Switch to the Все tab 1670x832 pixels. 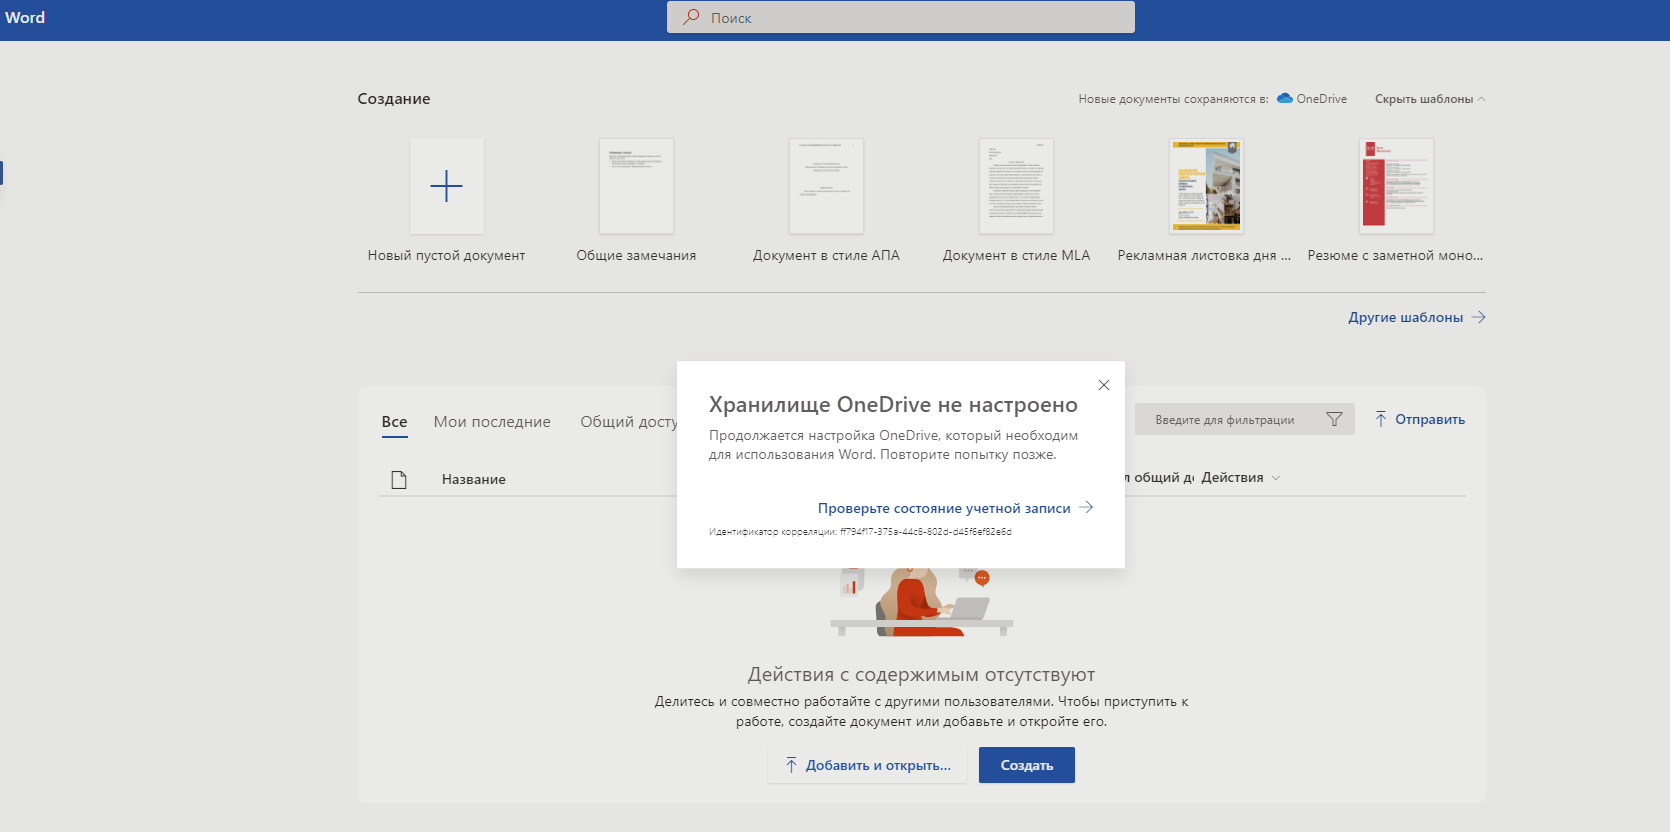(395, 422)
